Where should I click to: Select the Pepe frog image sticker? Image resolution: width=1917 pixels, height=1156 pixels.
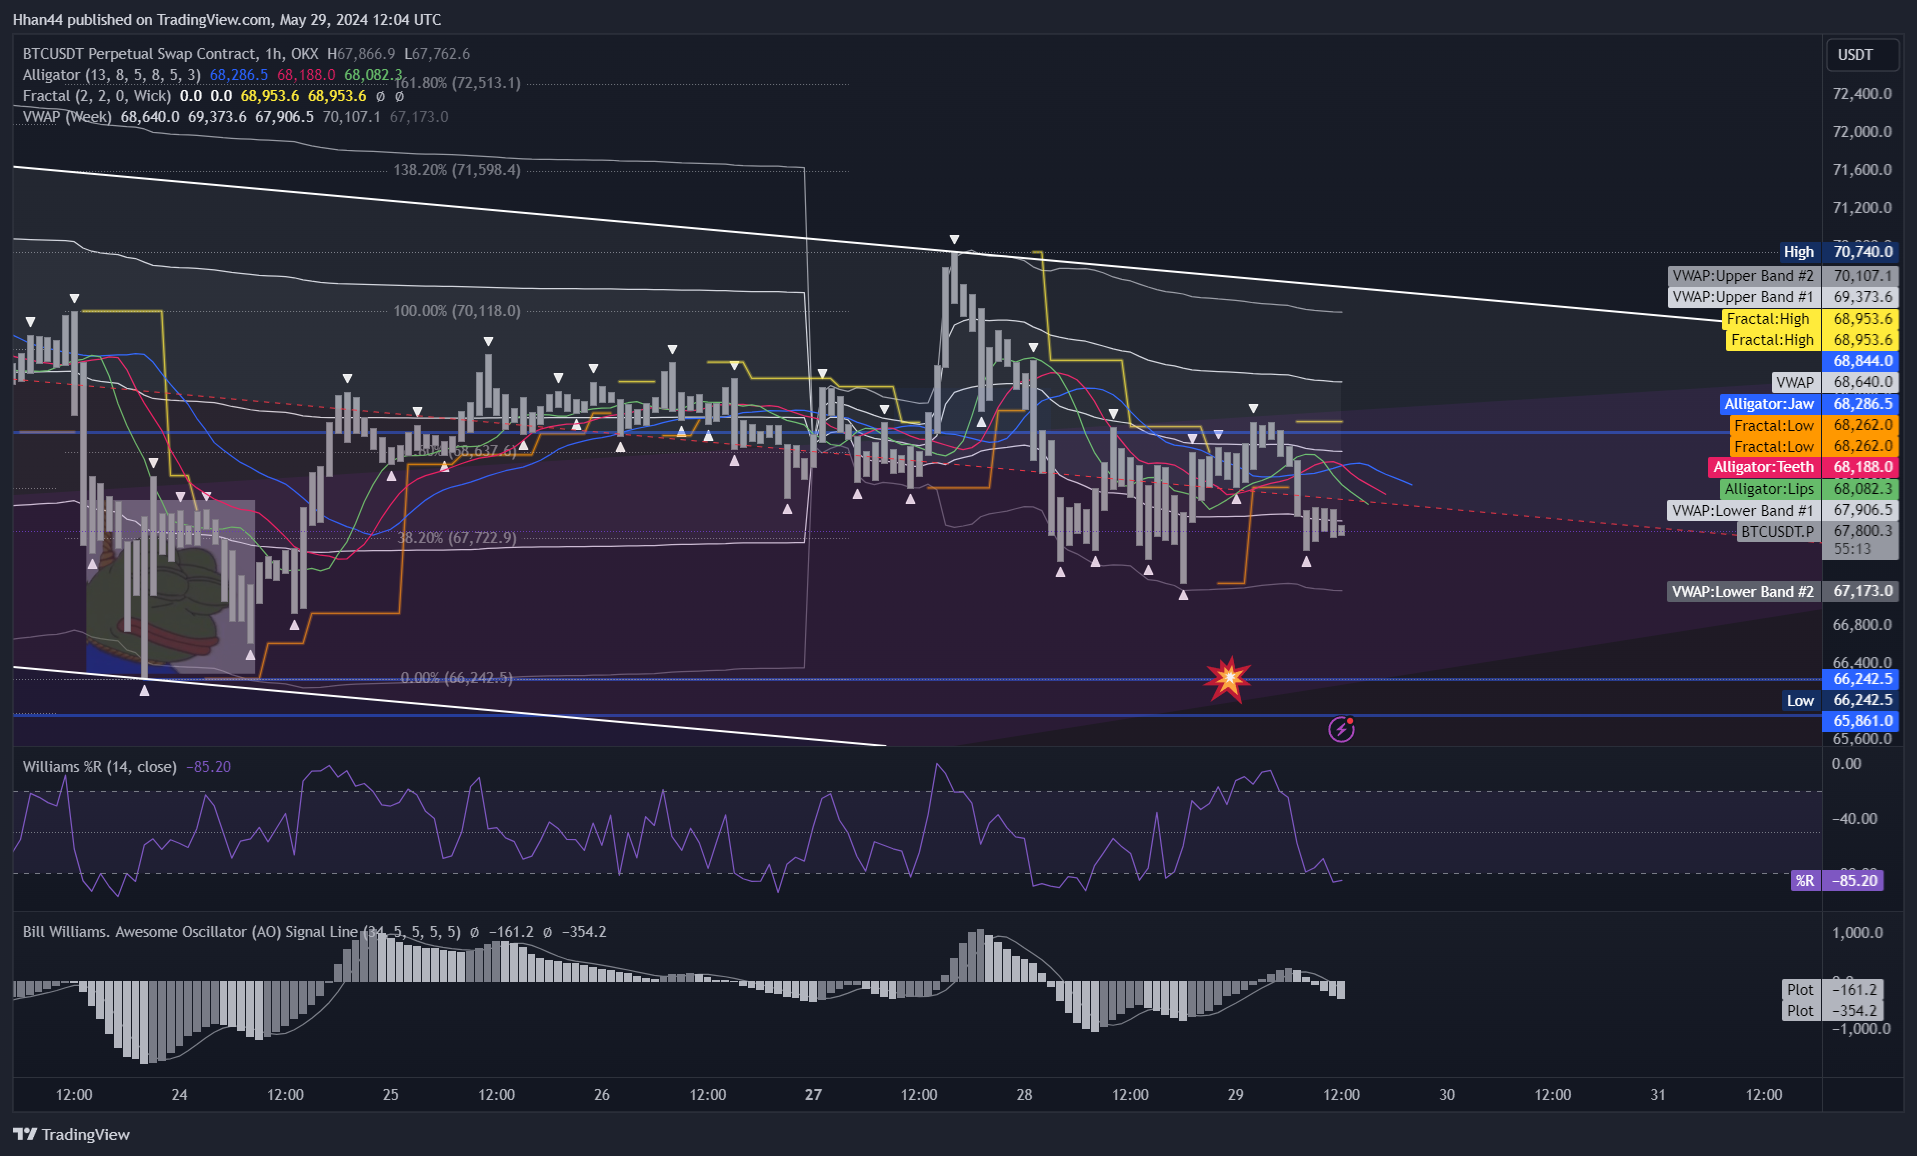(x=170, y=587)
